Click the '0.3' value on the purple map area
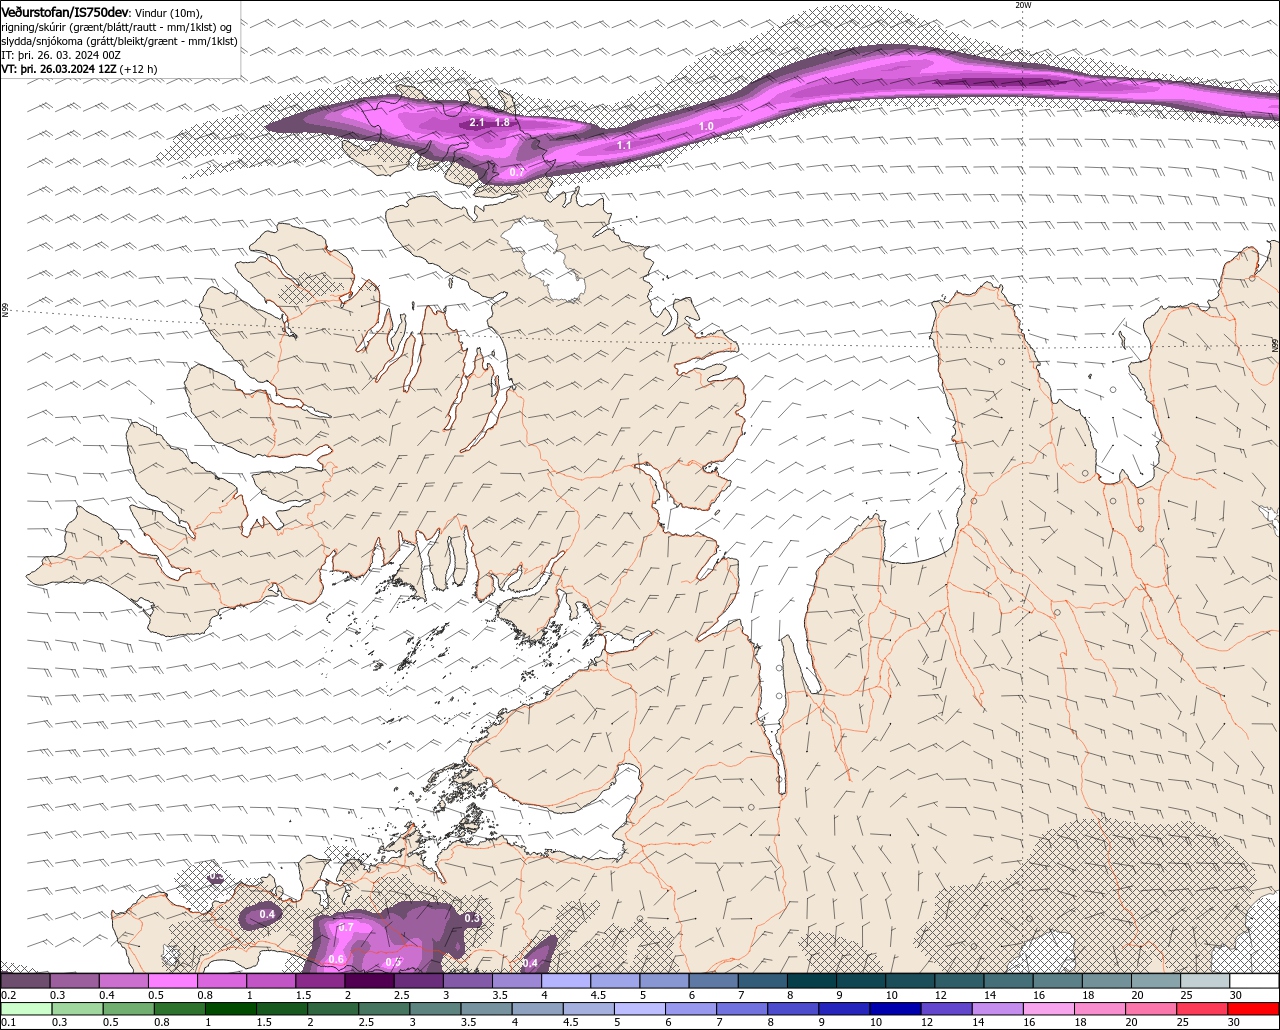The image size is (1280, 1030). pyautogui.click(x=472, y=918)
